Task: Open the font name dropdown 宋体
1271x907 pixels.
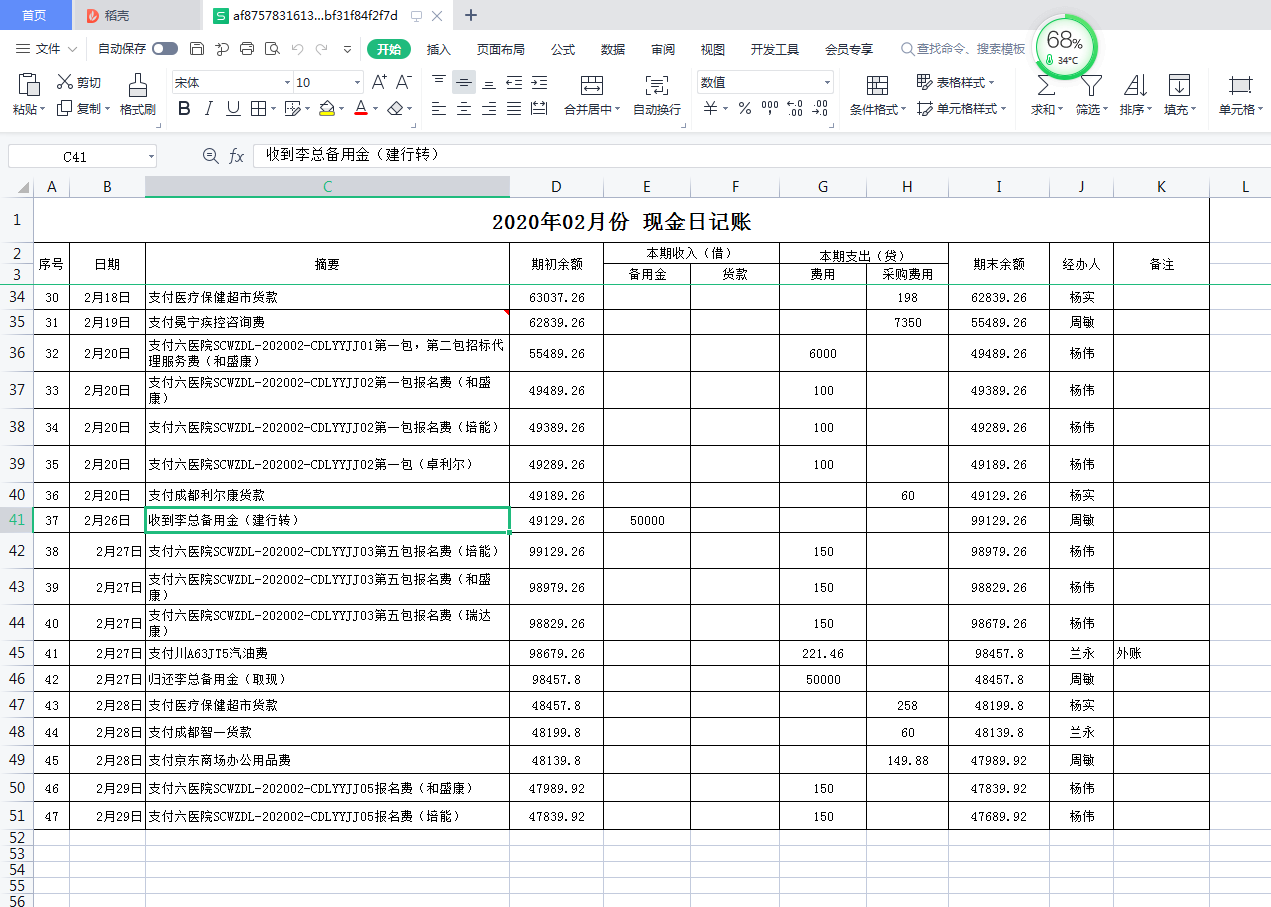Action: (x=287, y=83)
